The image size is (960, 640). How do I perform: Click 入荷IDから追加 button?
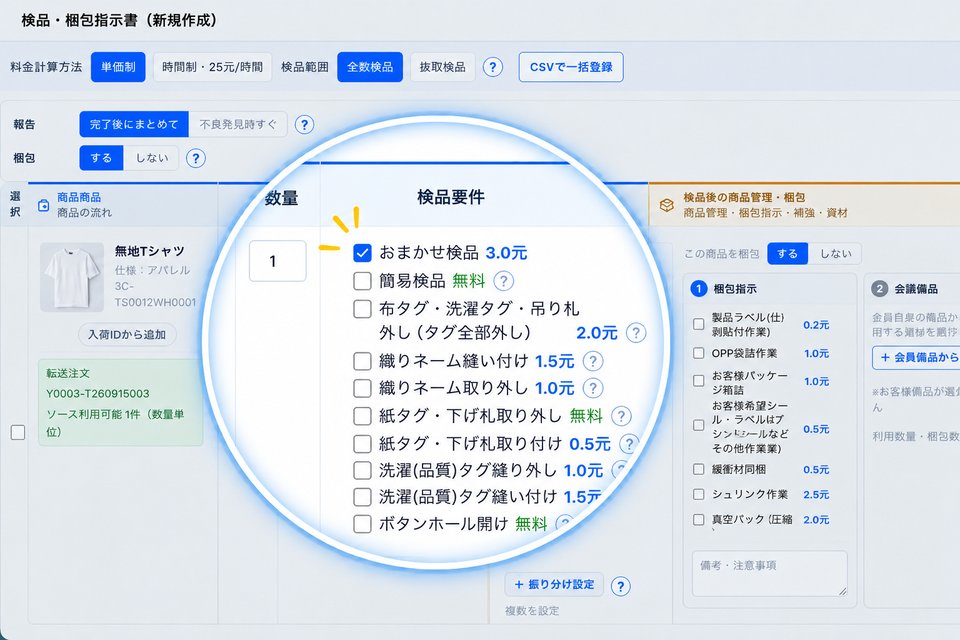coord(127,334)
